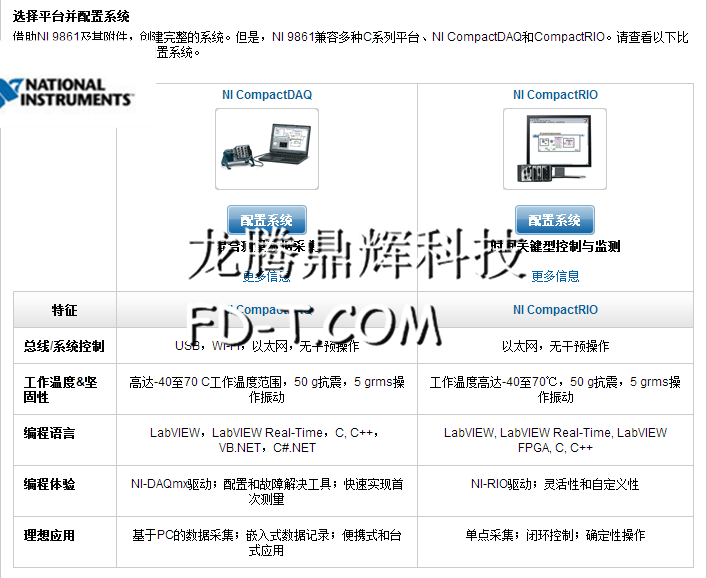
Task: Click the 以太网，无干预操作 cell for CompactRIO
Action: pyautogui.click(x=556, y=346)
